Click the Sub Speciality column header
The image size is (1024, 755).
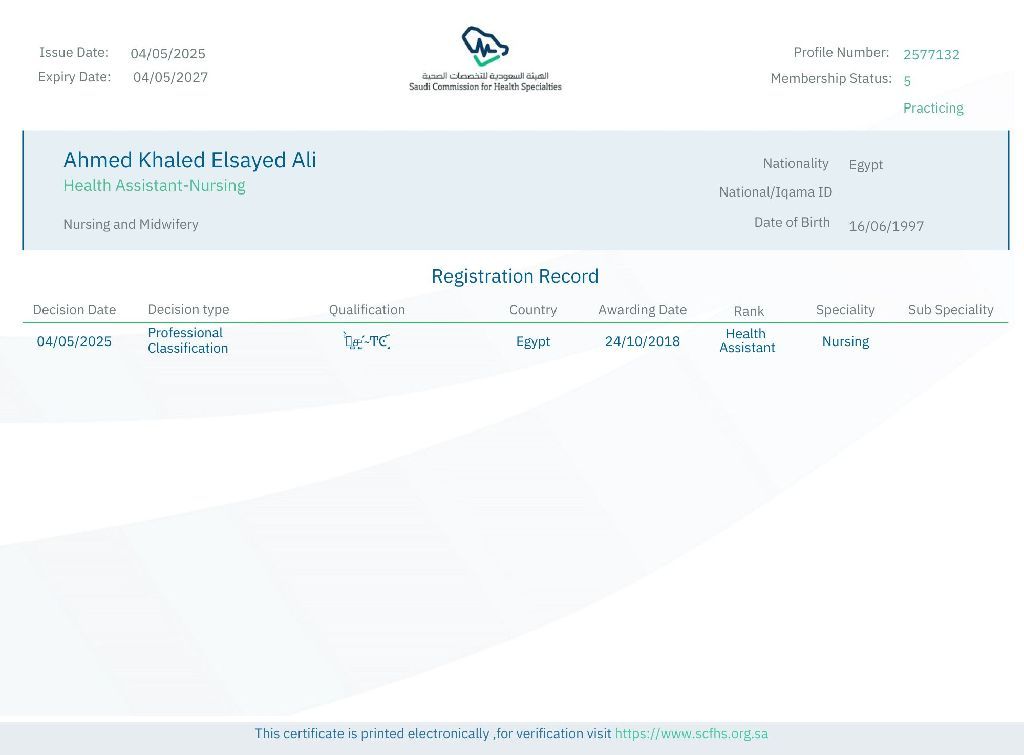click(x=950, y=310)
